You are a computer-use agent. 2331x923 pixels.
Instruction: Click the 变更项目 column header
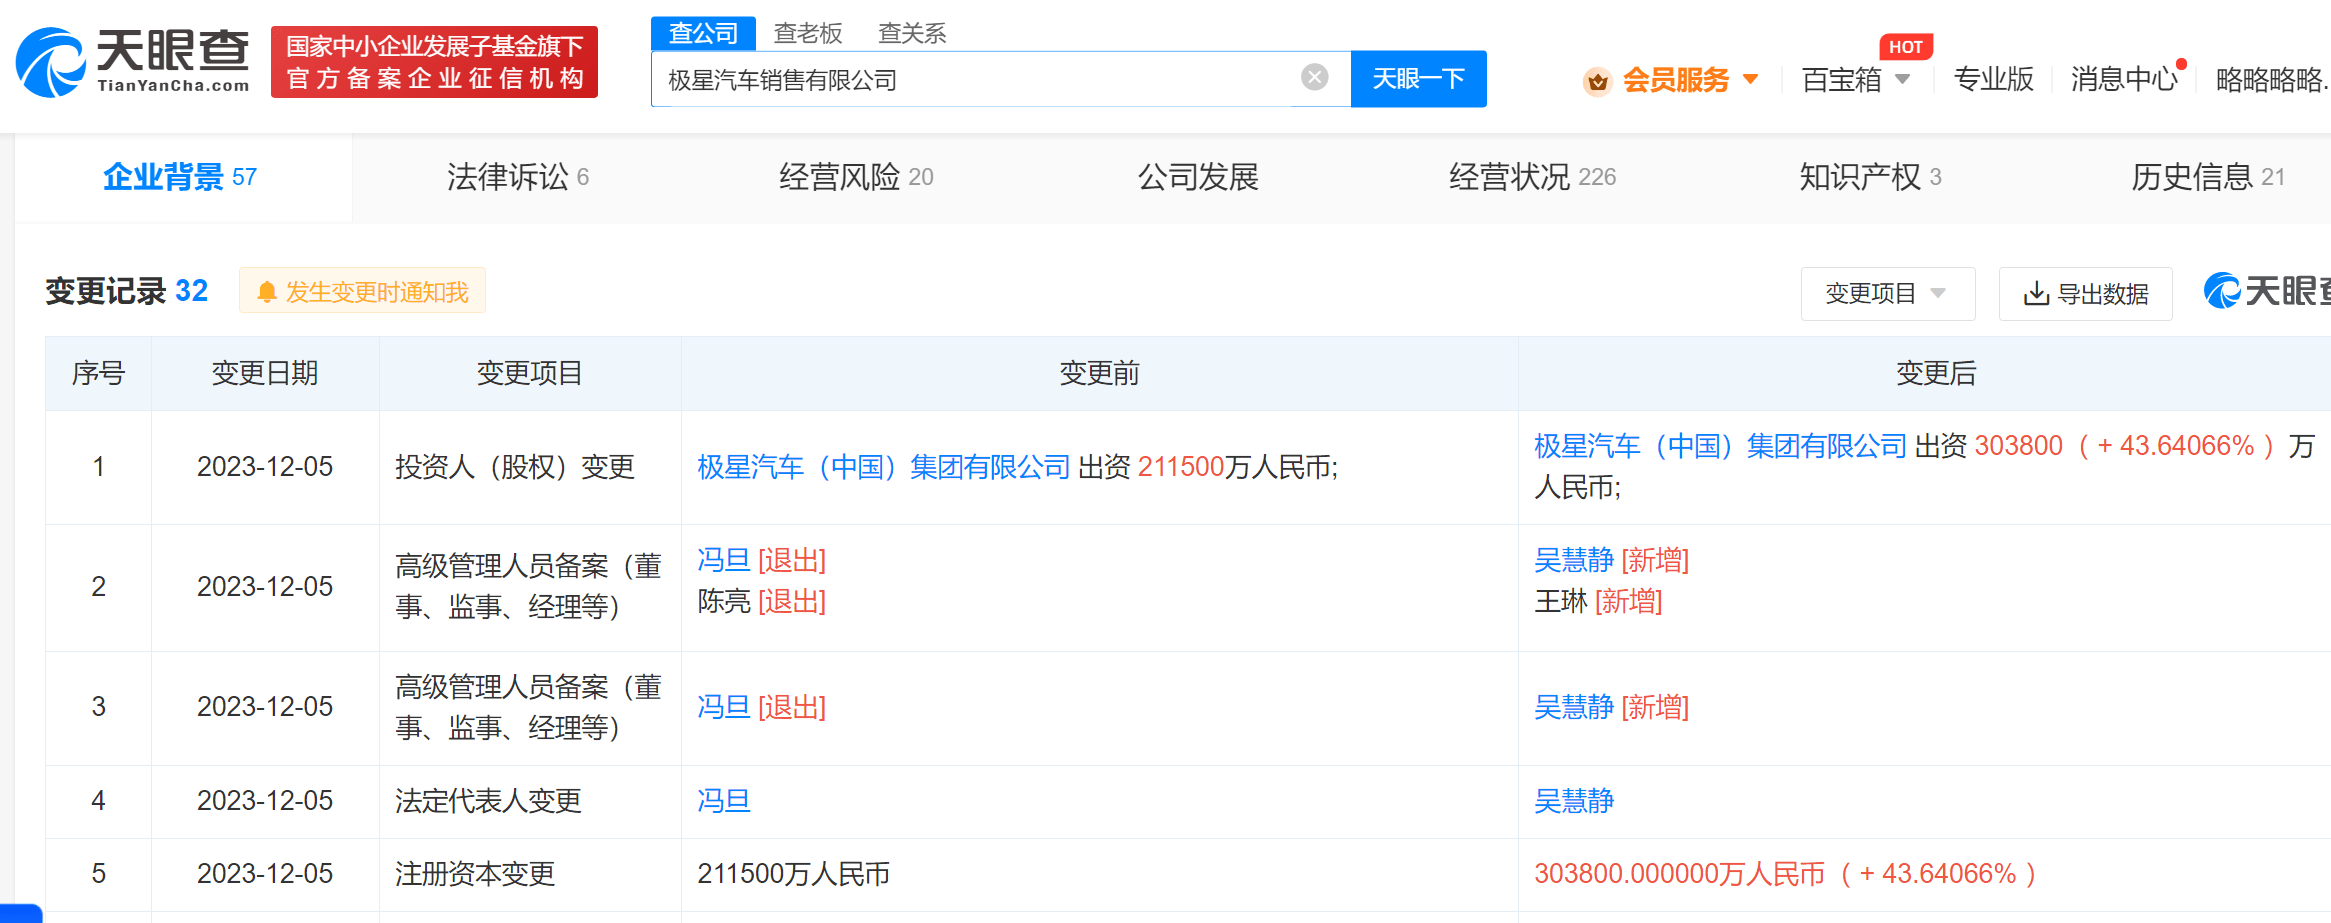(530, 373)
